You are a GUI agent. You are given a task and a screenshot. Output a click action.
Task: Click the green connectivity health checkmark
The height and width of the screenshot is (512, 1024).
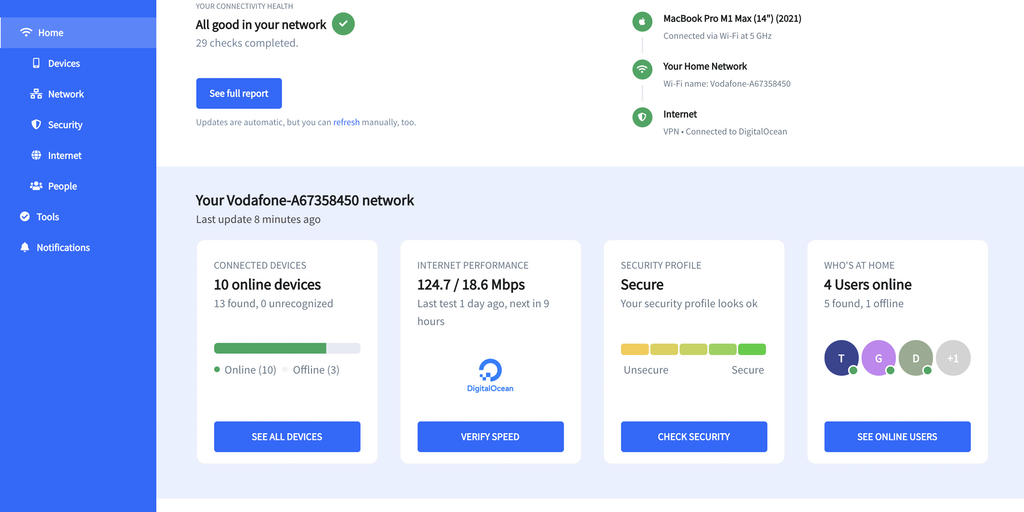pyautogui.click(x=343, y=23)
